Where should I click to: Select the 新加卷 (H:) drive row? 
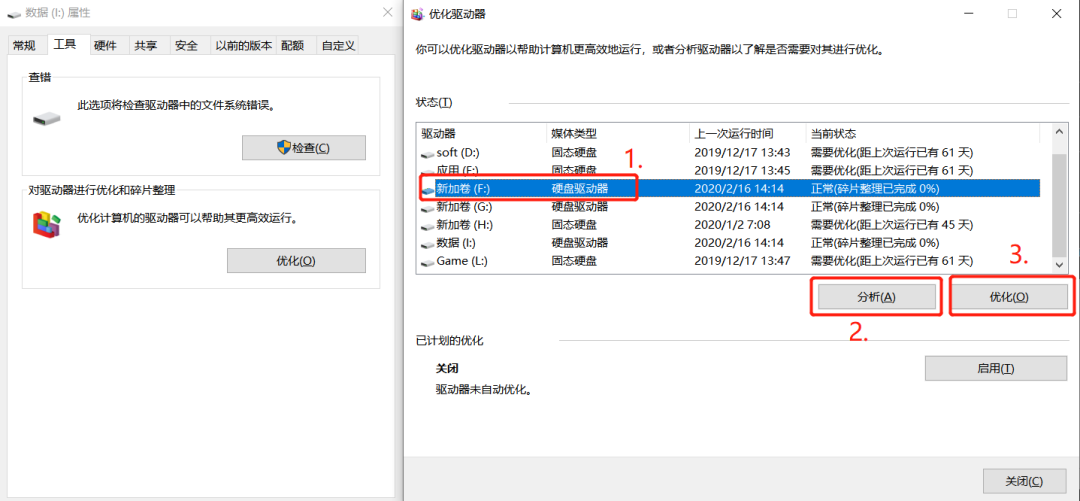click(x=730, y=225)
